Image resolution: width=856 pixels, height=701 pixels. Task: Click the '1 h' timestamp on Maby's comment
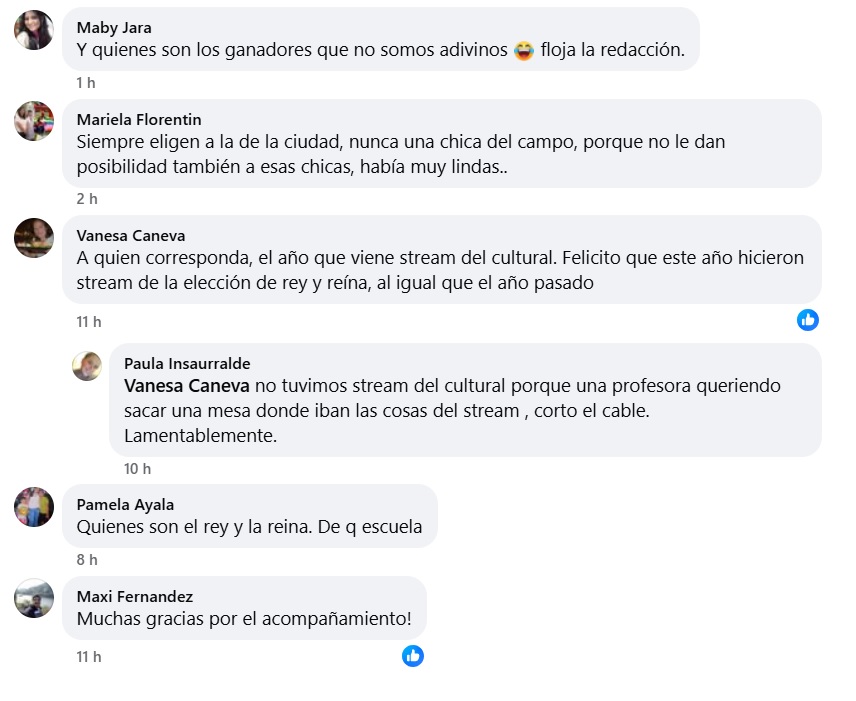click(x=86, y=83)
